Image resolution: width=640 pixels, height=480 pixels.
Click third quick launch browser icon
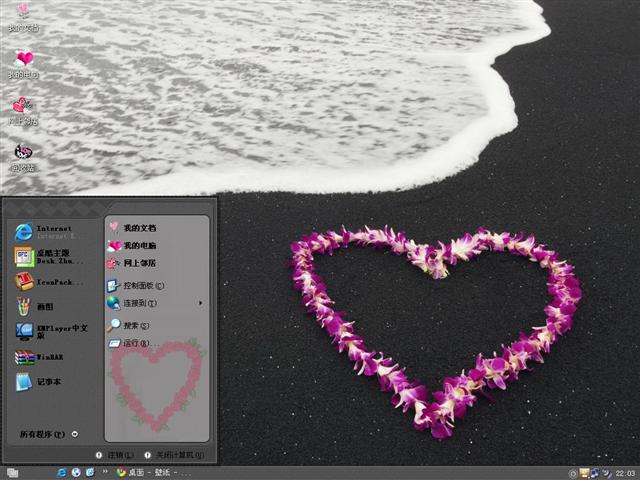[x=90, y=473]
